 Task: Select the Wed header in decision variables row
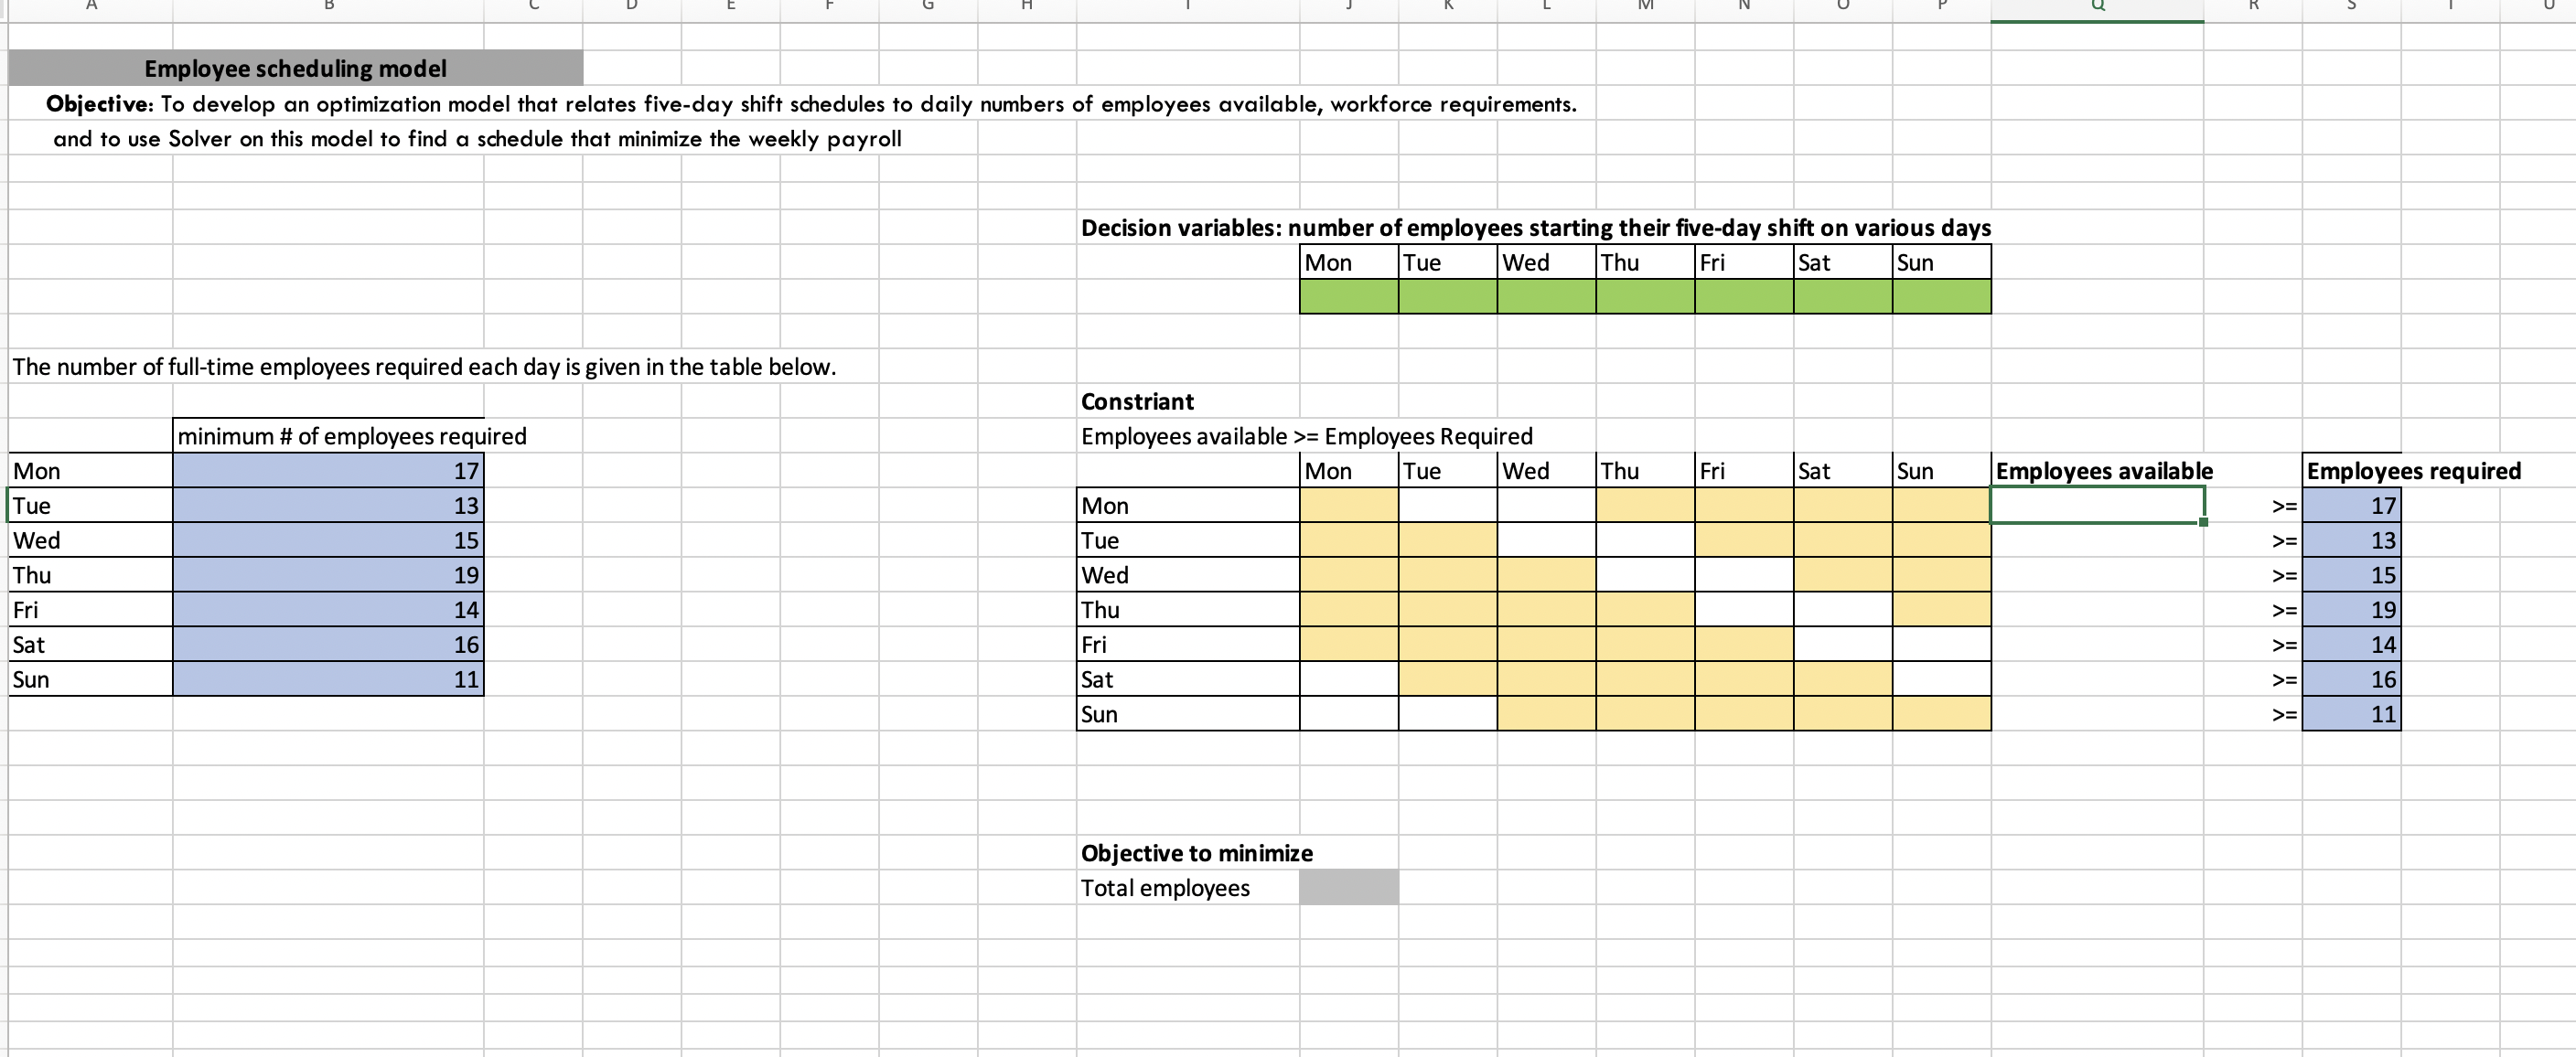[x=1546, y=262]
